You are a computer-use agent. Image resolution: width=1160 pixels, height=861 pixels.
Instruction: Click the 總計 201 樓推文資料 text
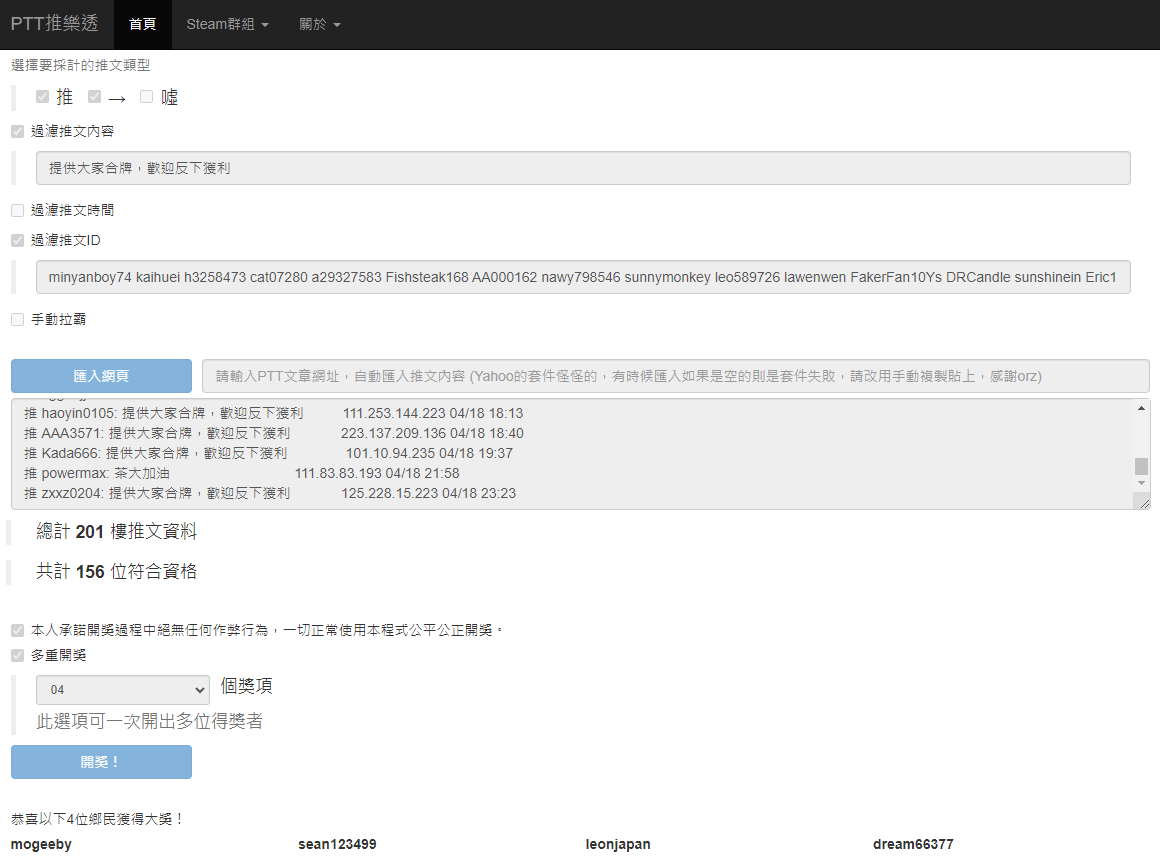click(x=117, y=531)
